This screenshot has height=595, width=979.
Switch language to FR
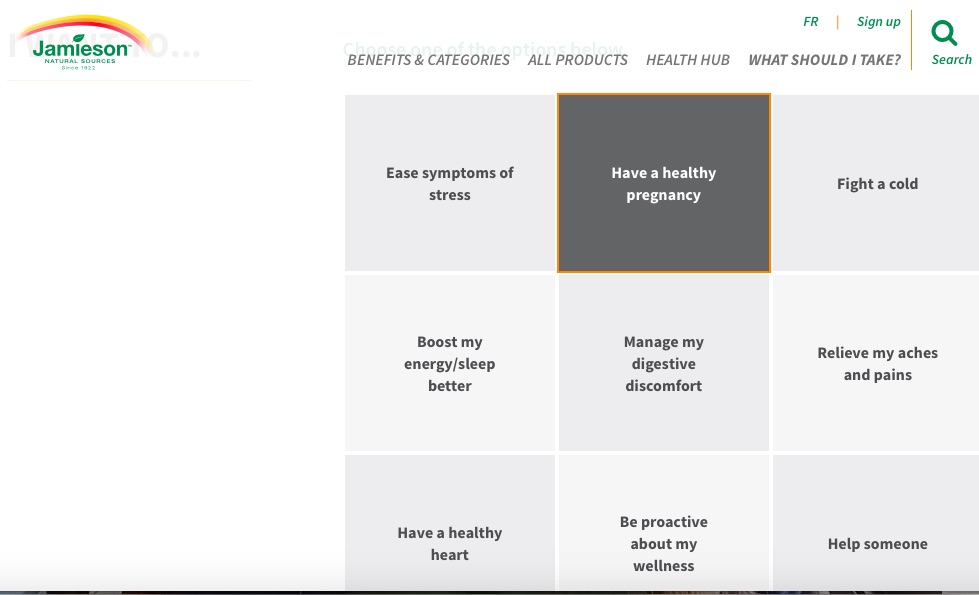pyautogui.click(x=810, y=22)
